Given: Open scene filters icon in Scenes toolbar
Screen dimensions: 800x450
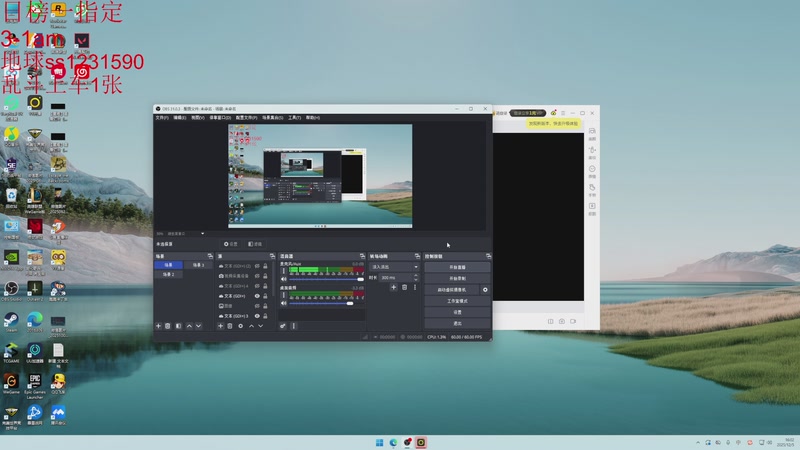Looking at the screenshot, I should click(x=179, y=326).
